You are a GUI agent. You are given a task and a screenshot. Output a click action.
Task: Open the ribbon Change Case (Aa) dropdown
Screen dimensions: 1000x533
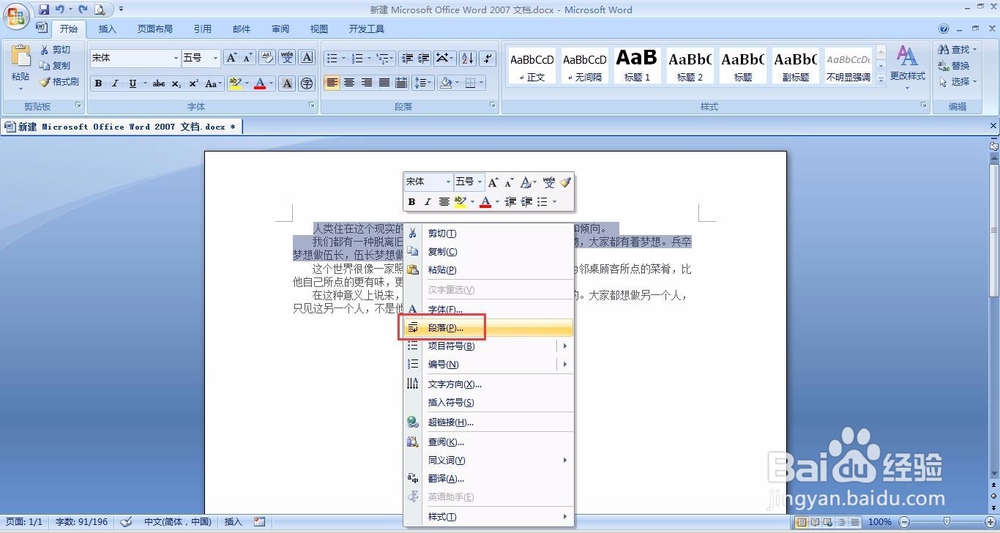(214, 84)
